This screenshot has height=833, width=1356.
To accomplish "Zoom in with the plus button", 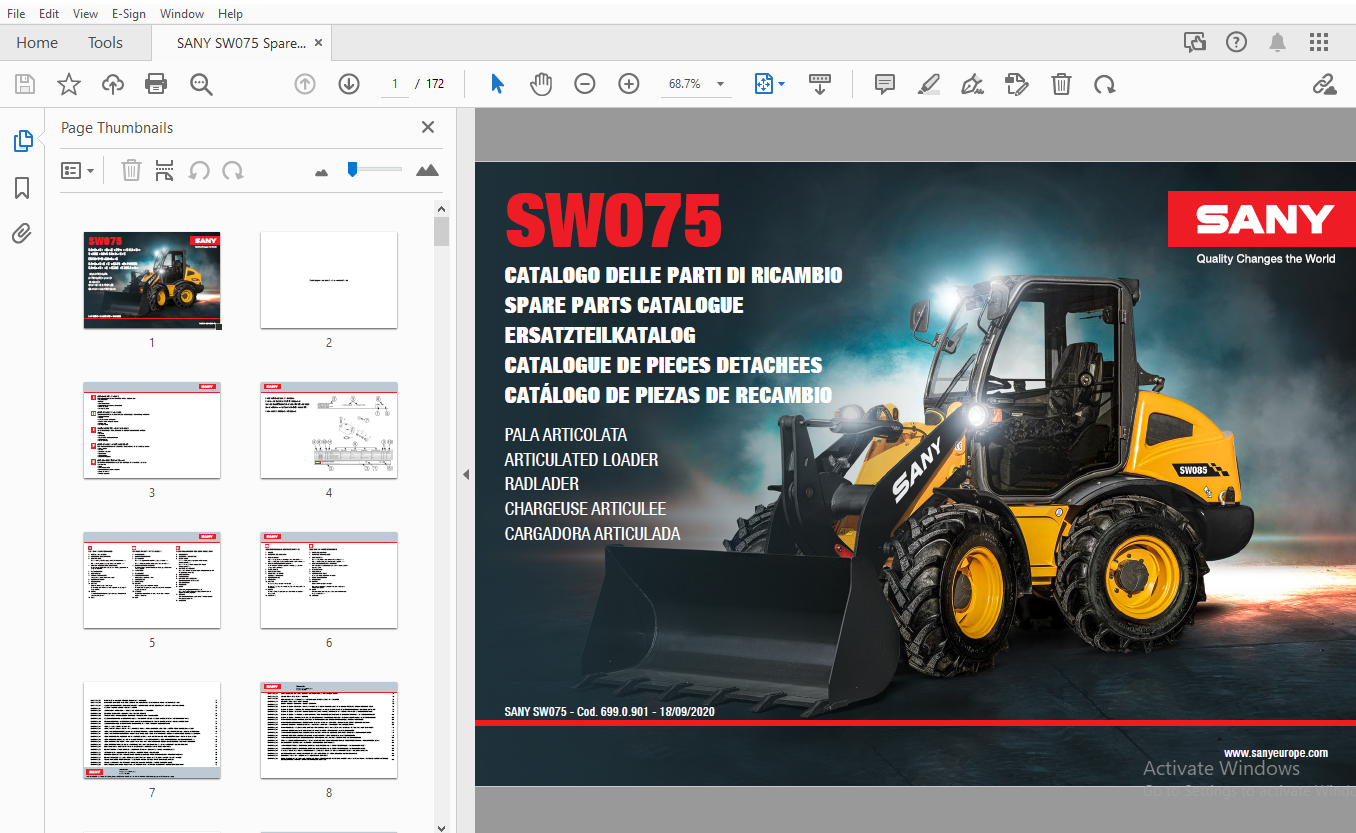I will [x=629, y=84].
